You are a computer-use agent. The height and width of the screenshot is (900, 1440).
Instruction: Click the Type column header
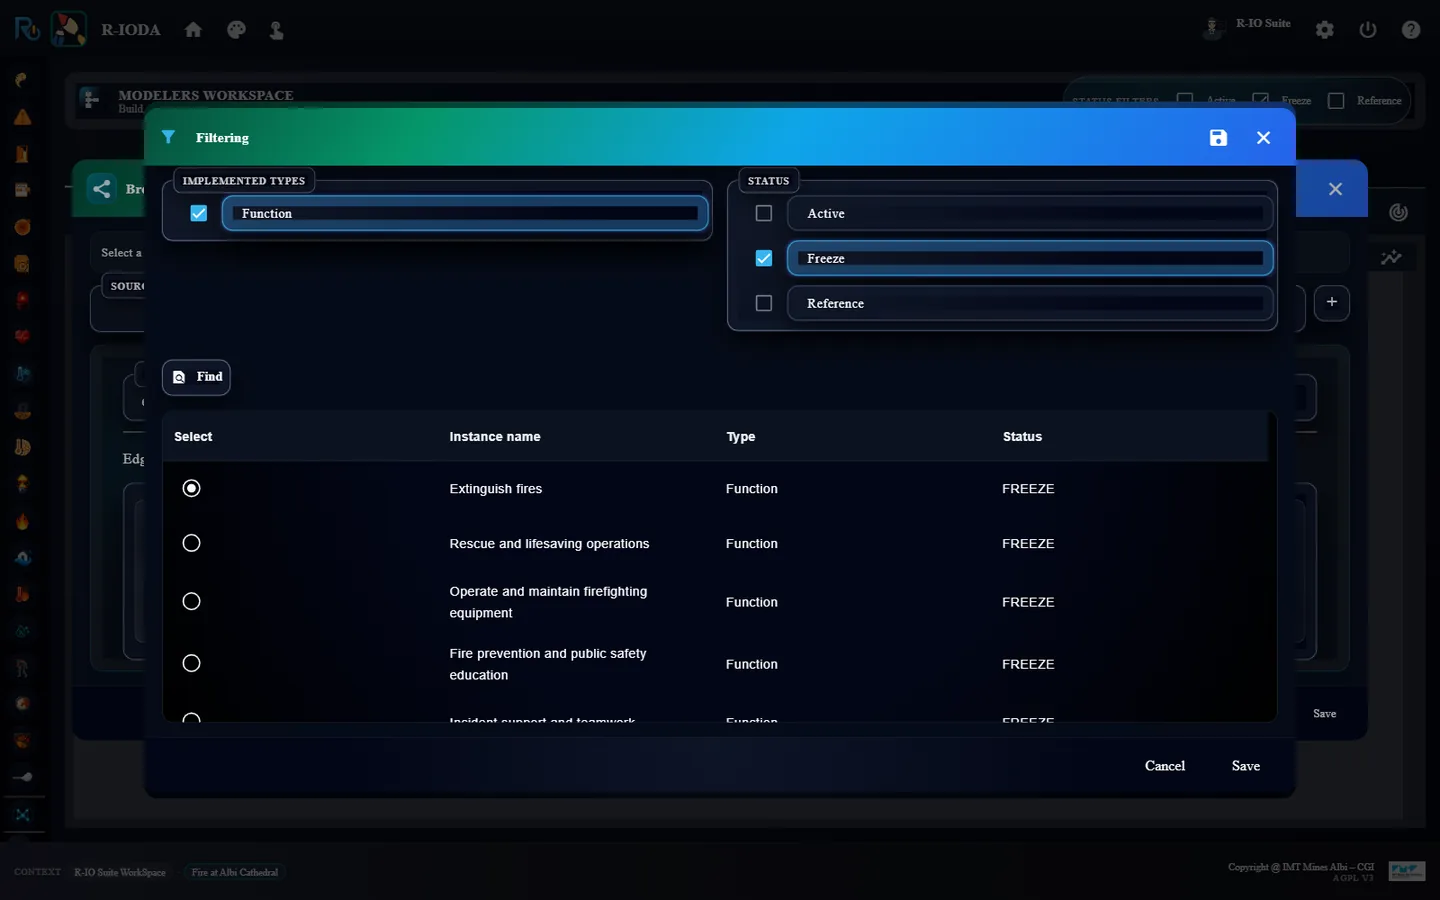coord(741,437)
